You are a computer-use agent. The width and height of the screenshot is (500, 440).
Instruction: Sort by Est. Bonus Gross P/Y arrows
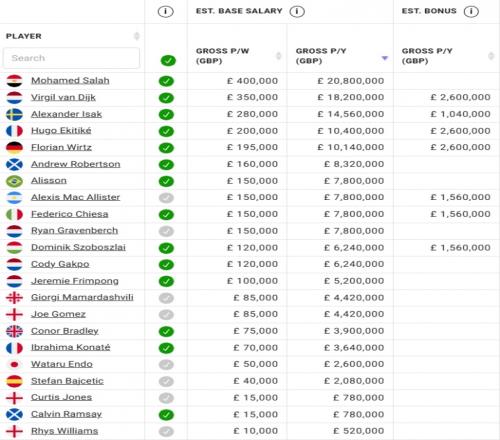[x=491, y=56]
